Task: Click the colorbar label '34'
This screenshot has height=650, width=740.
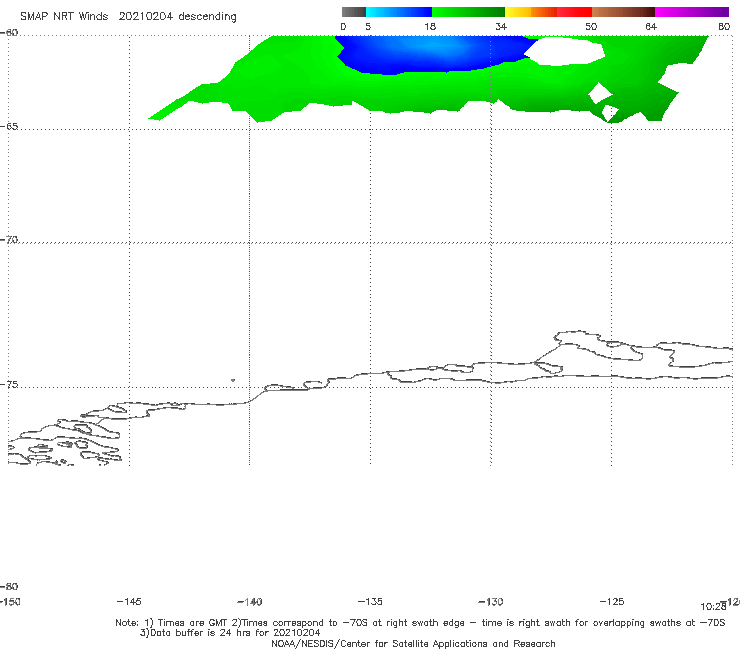Action: click(501, 27)
